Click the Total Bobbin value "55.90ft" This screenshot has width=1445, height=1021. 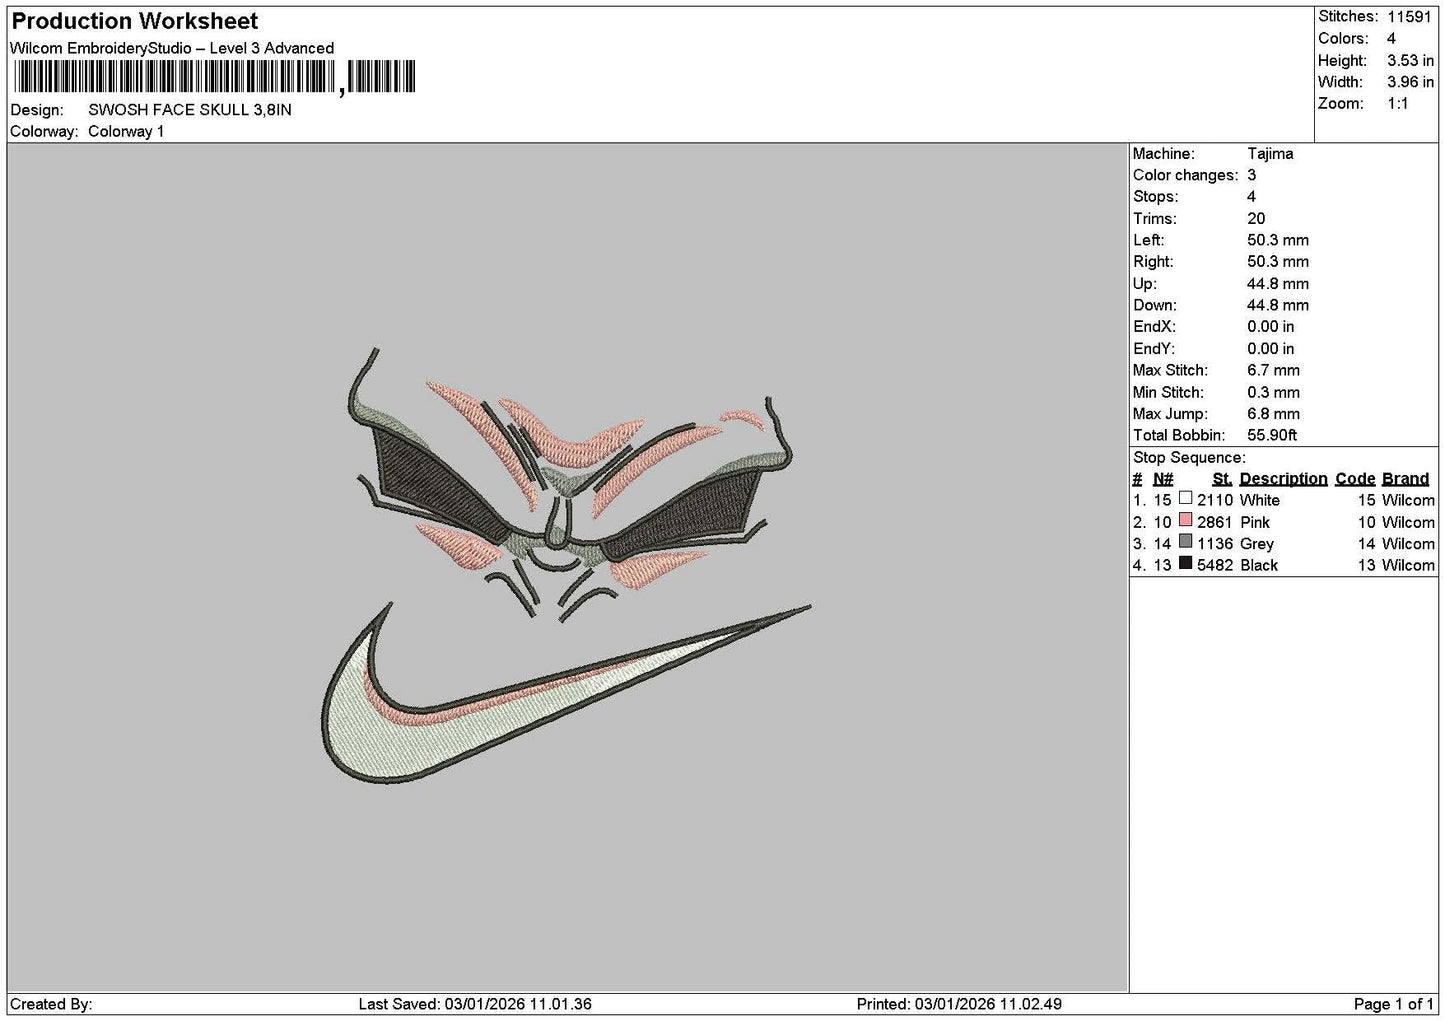(x=1272, y=436)
